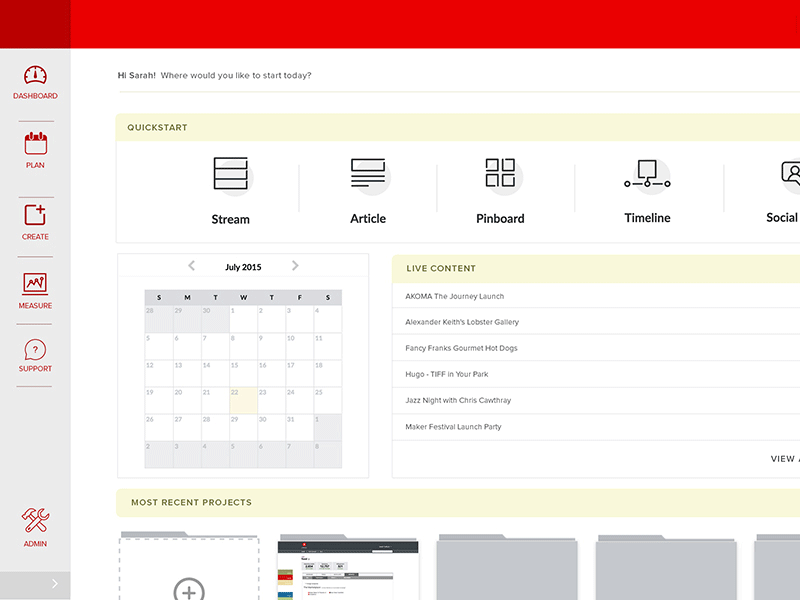This screenshot has height=600, width=800.
Task: Select July 1 in the calendar
Action: pos(243,319)
